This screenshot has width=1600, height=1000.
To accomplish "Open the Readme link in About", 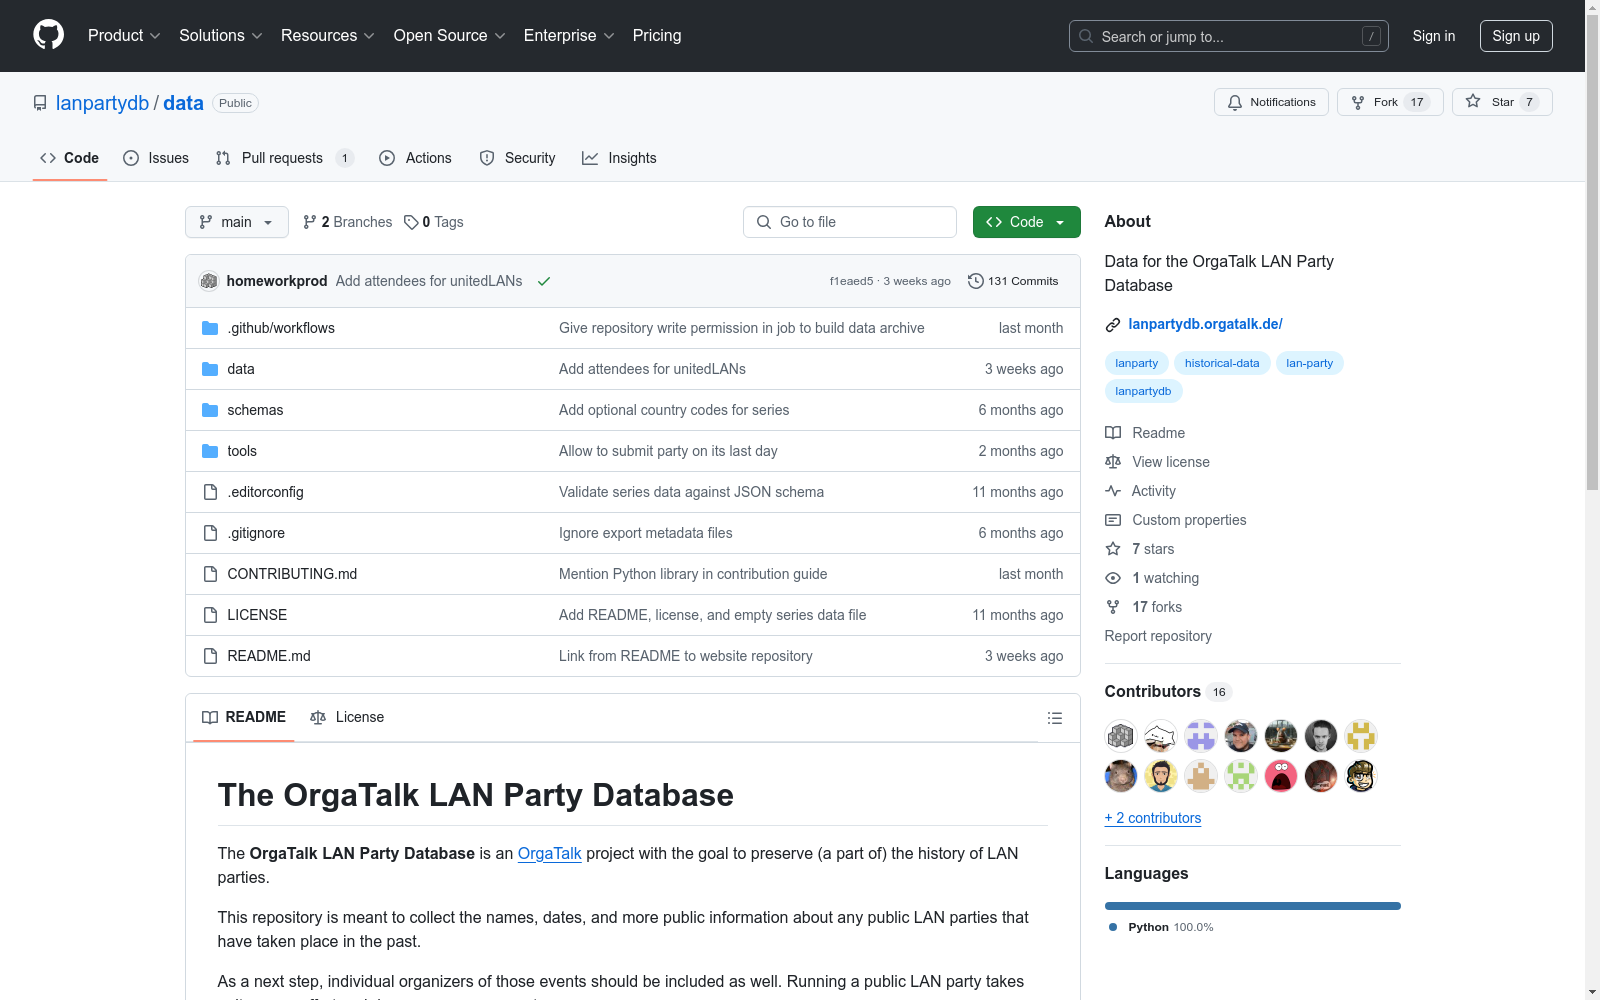I will pyautogui.click(x=1145, y=433).
